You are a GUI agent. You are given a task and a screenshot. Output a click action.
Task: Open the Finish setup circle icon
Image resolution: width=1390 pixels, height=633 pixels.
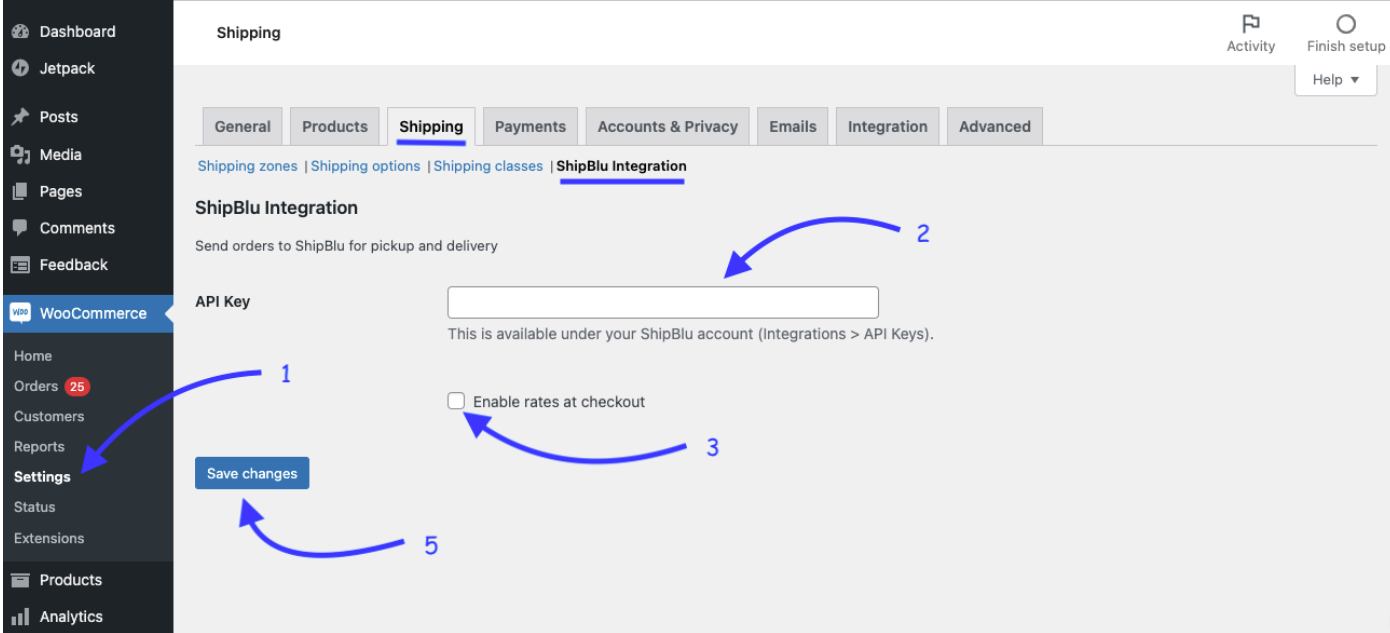1346,24
